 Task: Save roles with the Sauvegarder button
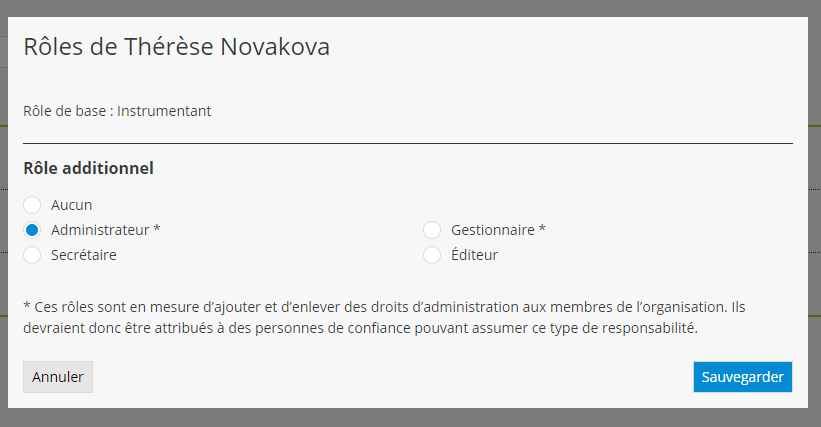pos(742,377)
